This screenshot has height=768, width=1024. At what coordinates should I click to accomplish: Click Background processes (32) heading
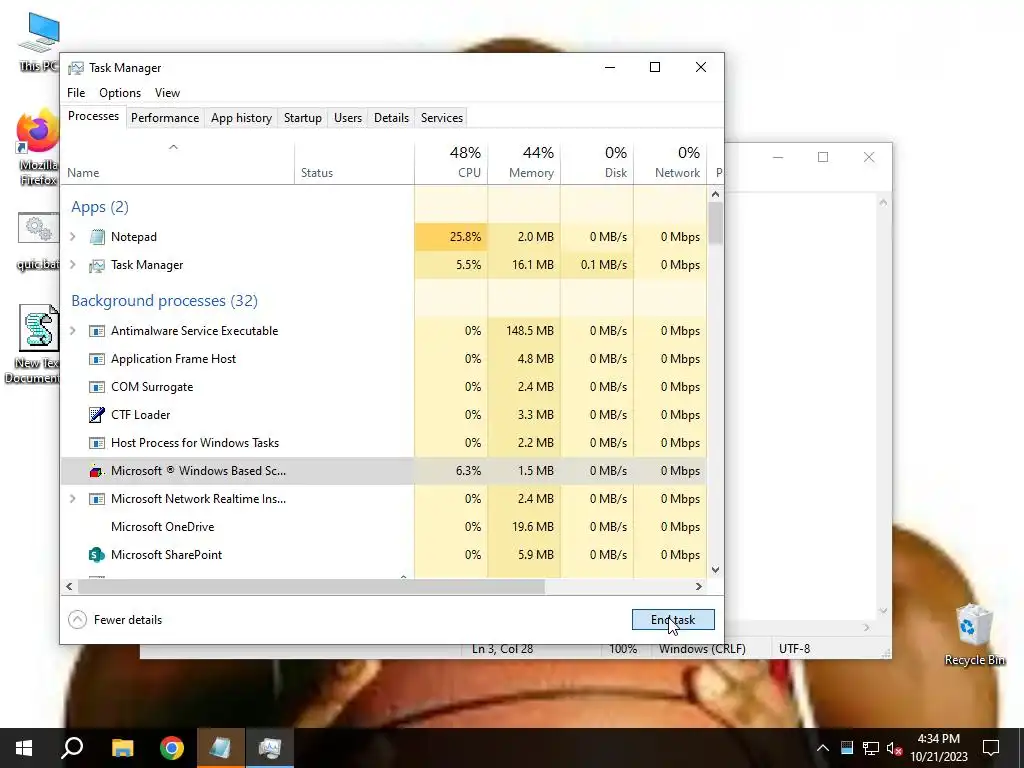[x=165, y=300]
